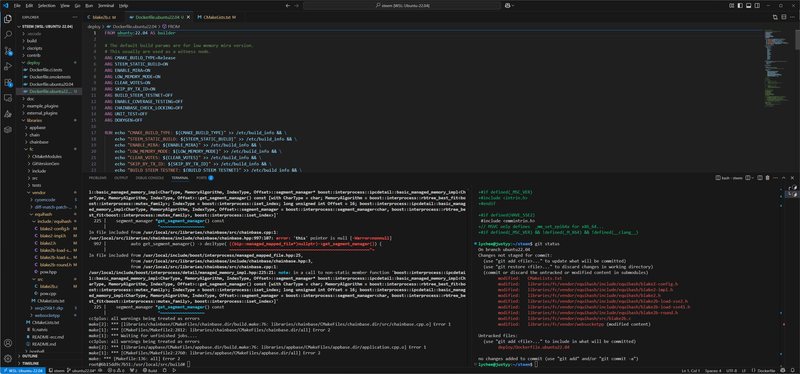Click the deploy breadcrumb segment
Viewport: 800px width, 374px height.
(x=93, y=26)
